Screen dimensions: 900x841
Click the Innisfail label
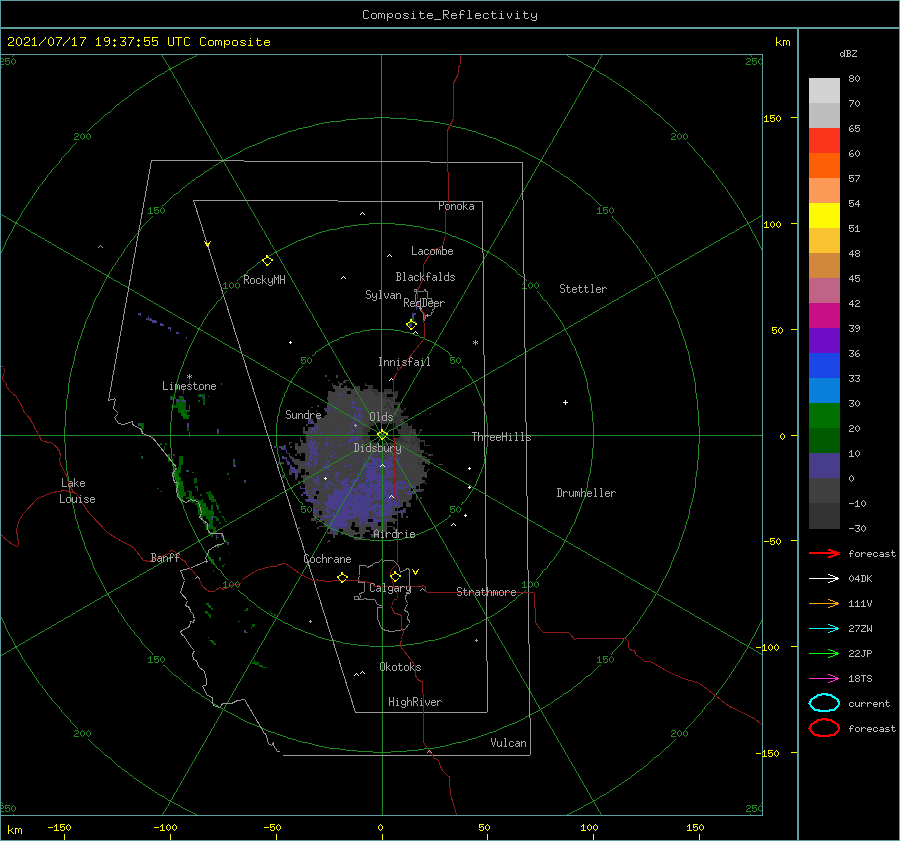[404, 362]
